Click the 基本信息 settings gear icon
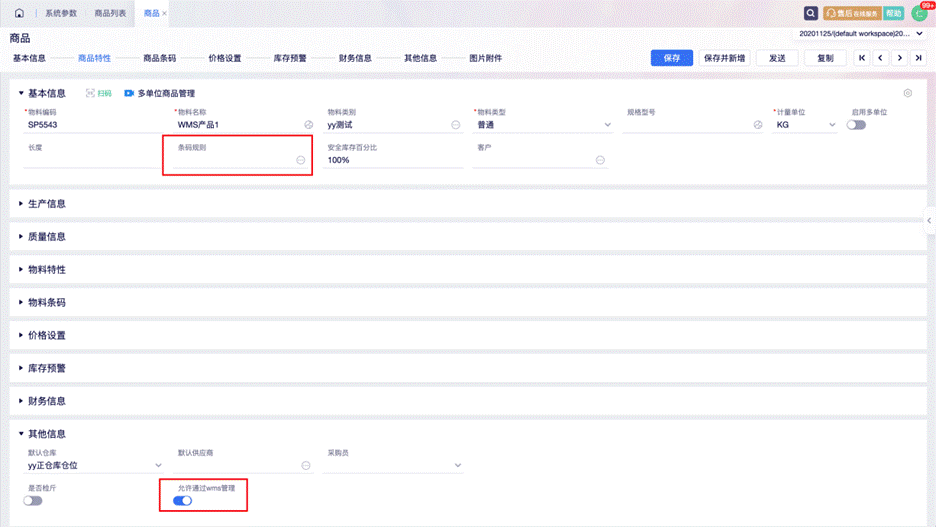 point(908,93)
